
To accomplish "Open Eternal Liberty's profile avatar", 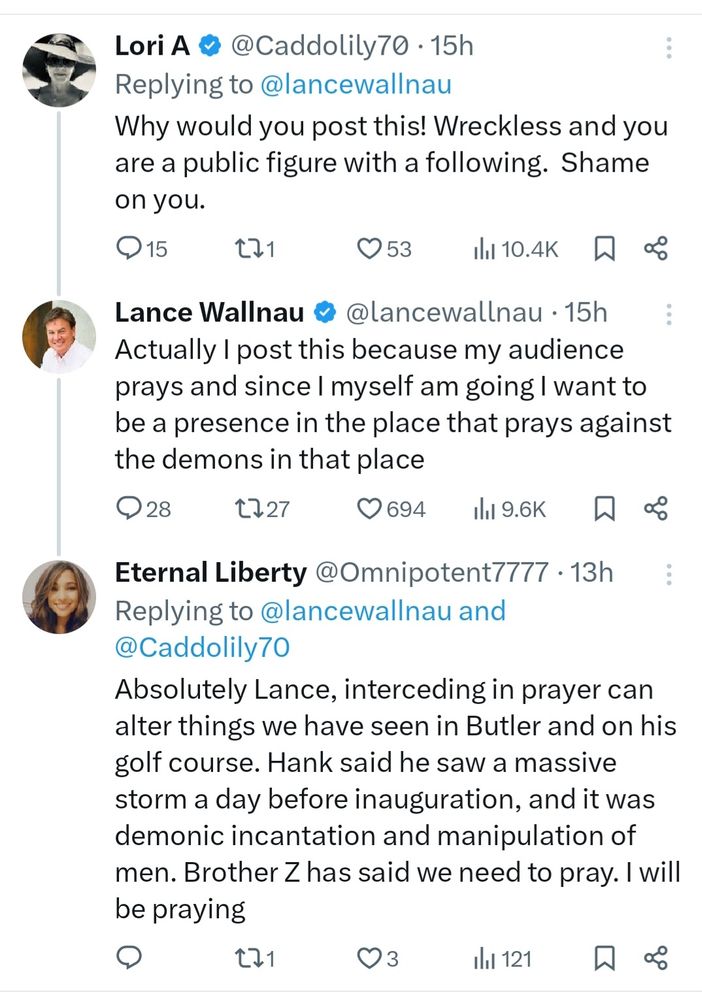I will pos(59,597).
